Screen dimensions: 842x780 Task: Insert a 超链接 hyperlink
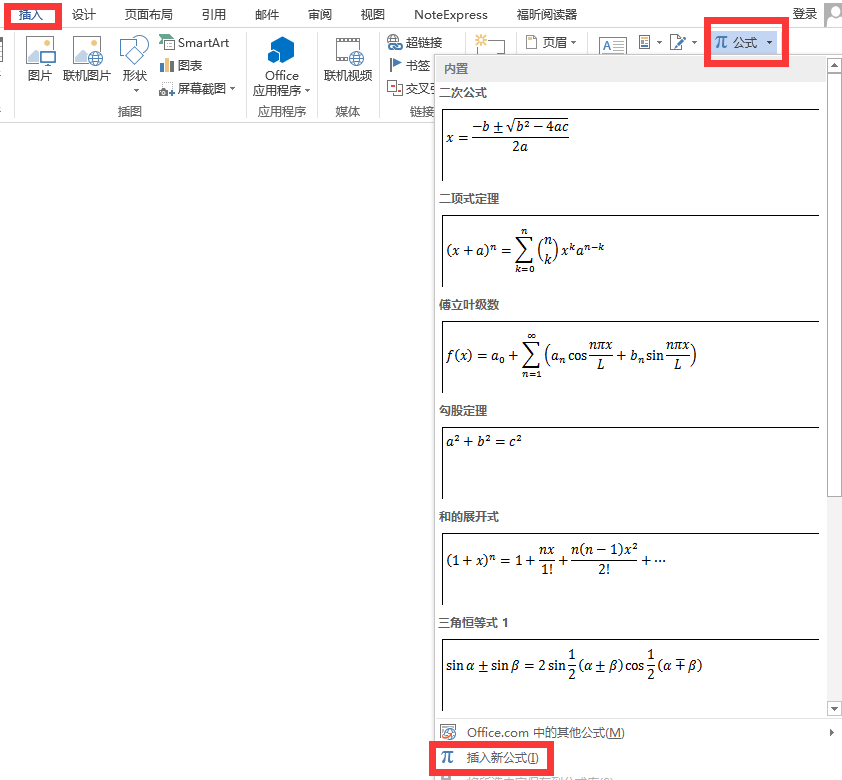pos(415,42)
